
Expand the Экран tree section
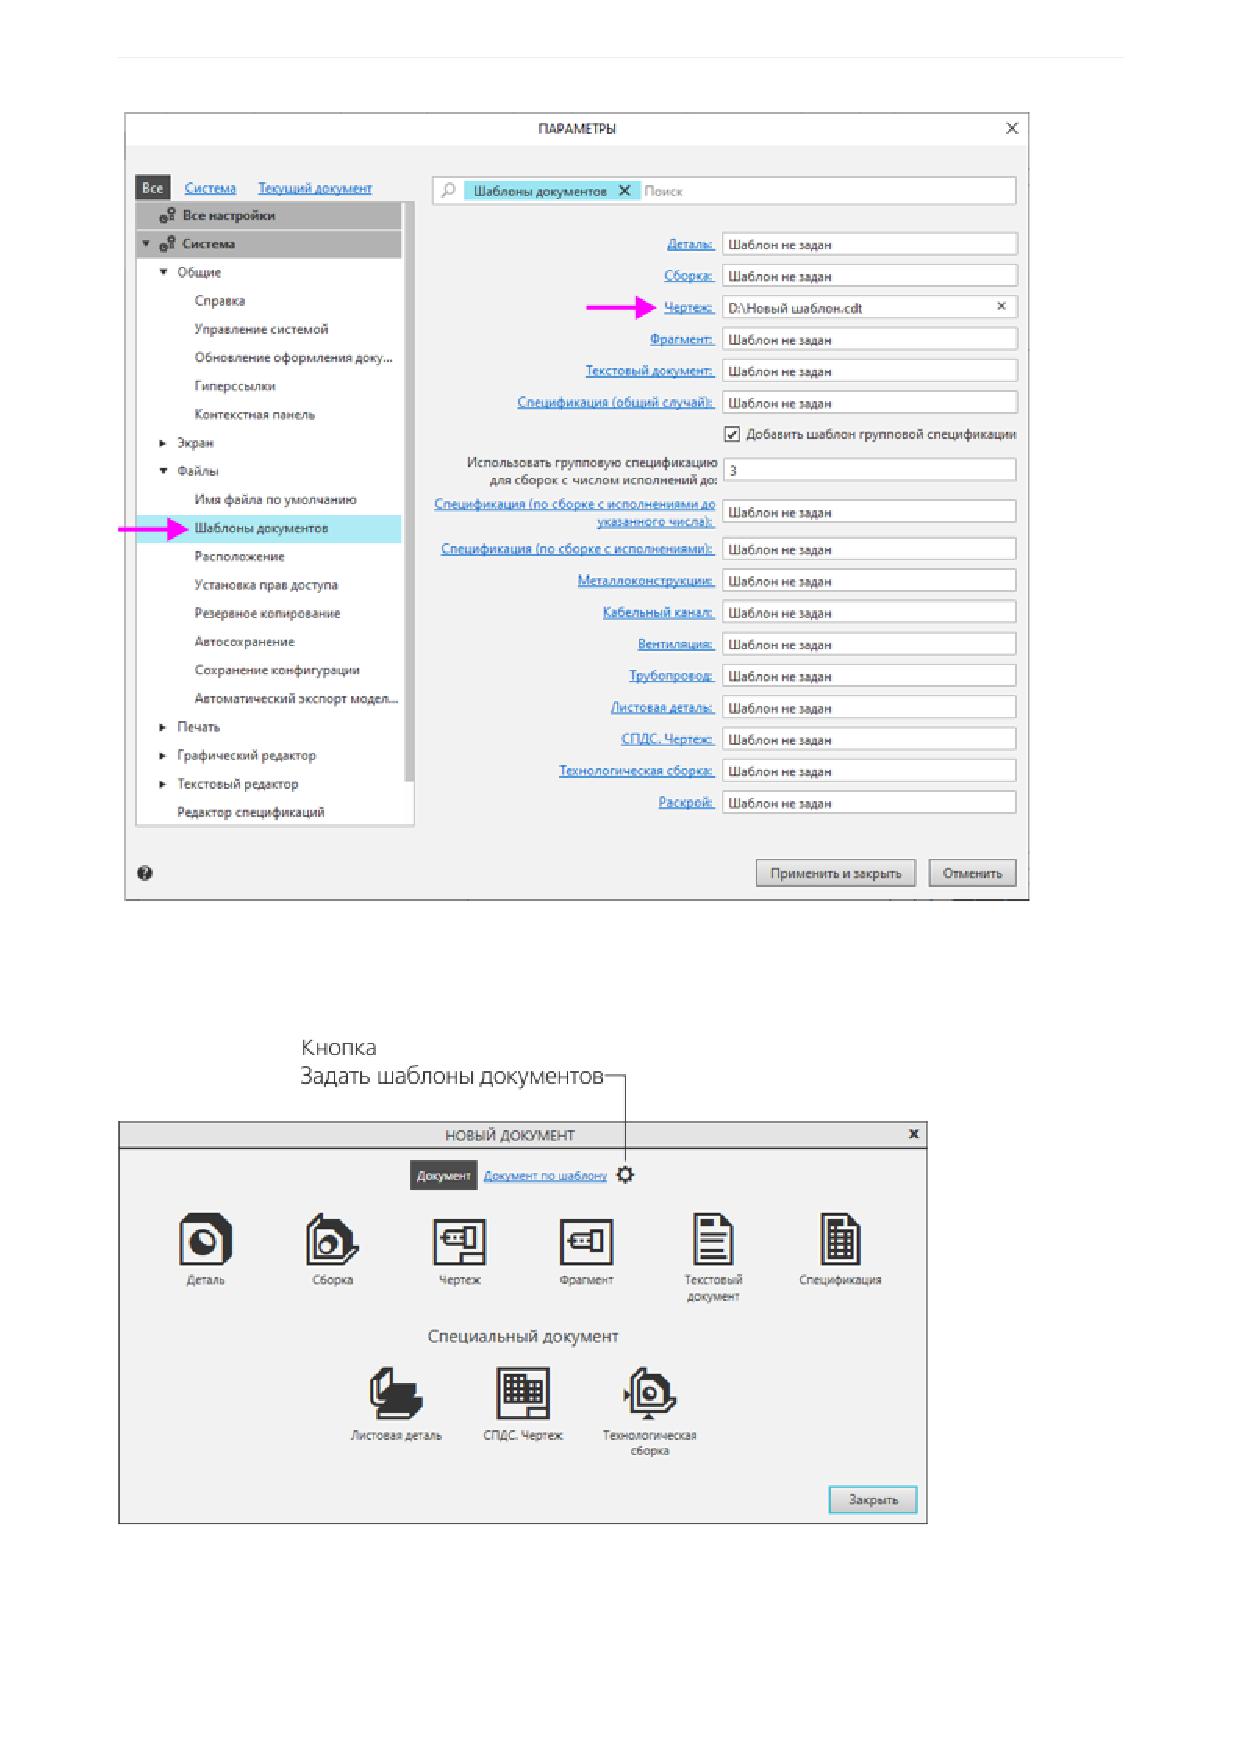[x=164, y=442]
